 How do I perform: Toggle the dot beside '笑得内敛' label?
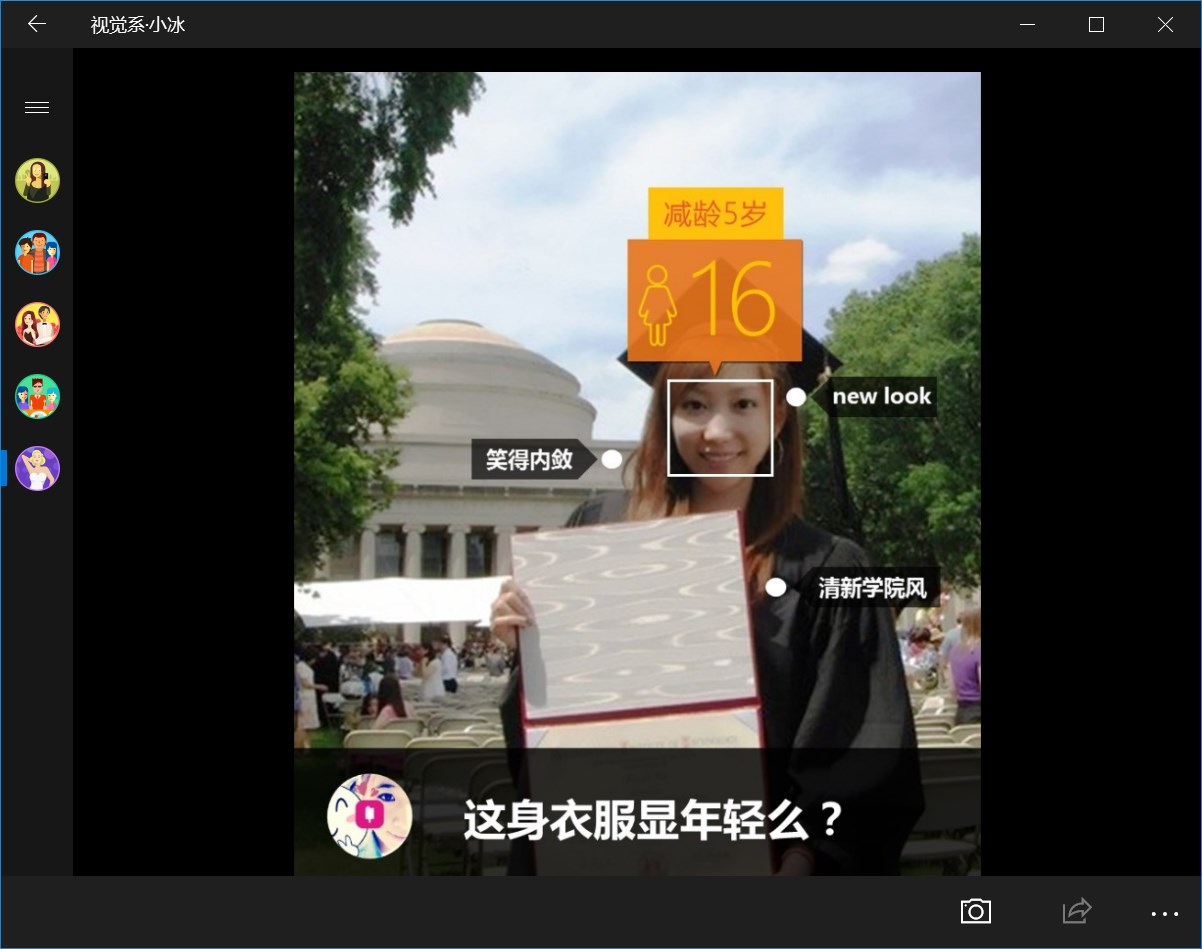(x=612, y=460)
